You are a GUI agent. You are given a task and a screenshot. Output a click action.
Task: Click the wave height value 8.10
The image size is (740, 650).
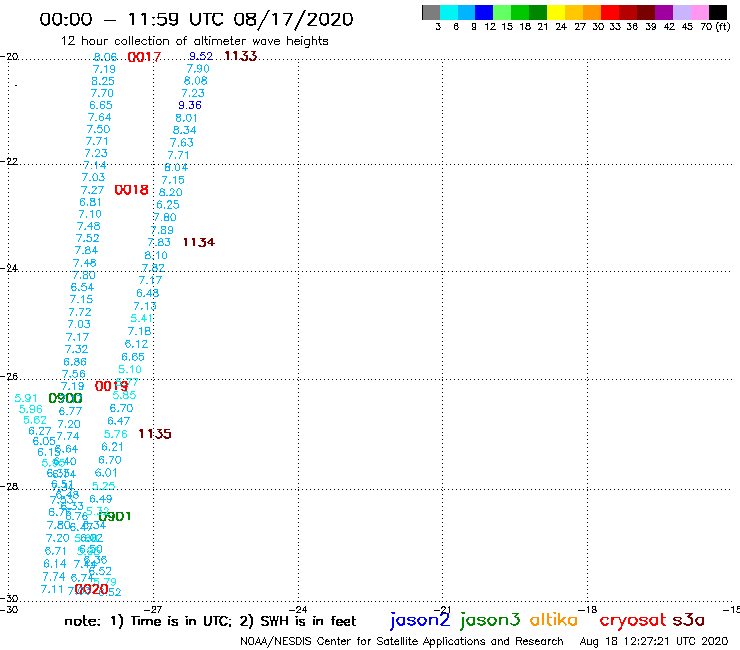point(156,255)
